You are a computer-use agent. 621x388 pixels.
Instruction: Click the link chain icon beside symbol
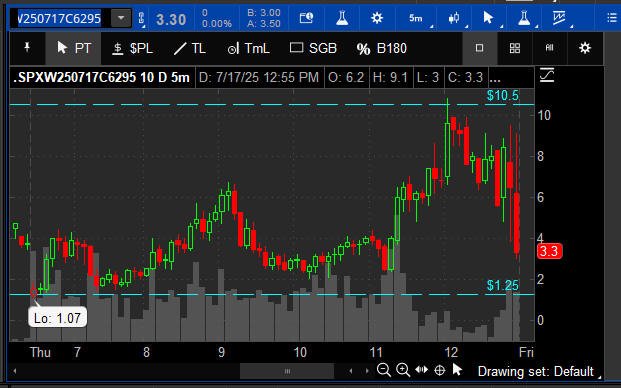(141, 19)
